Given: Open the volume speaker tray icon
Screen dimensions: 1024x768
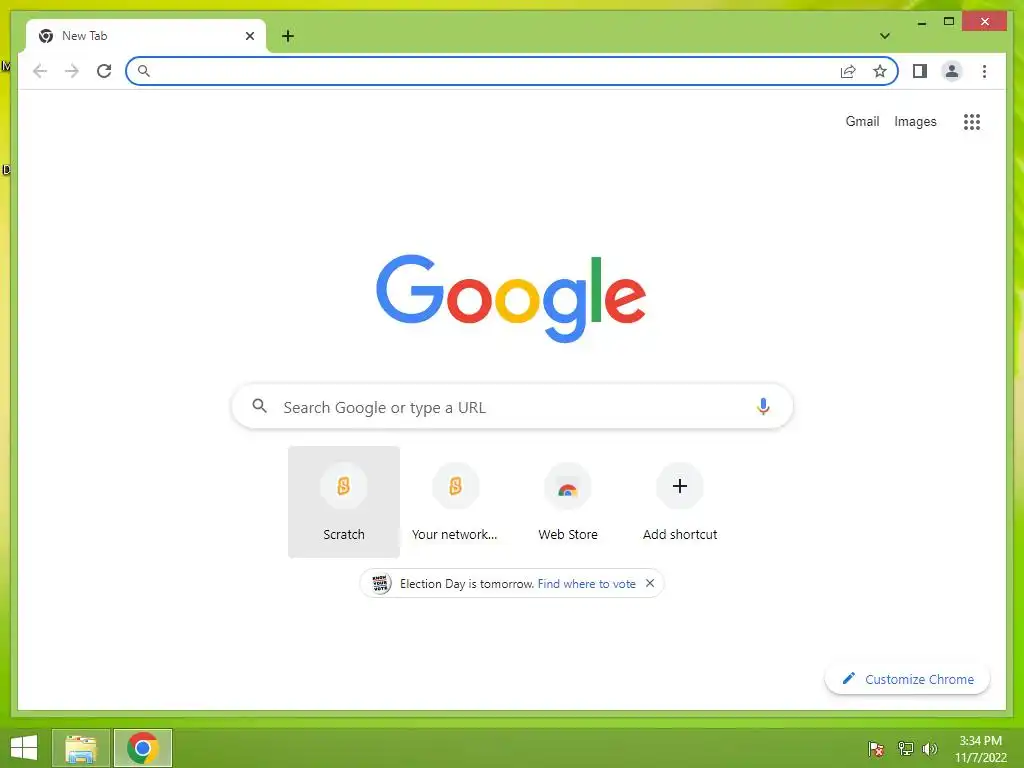Looking at the screenshot, I should click(930, 749).
